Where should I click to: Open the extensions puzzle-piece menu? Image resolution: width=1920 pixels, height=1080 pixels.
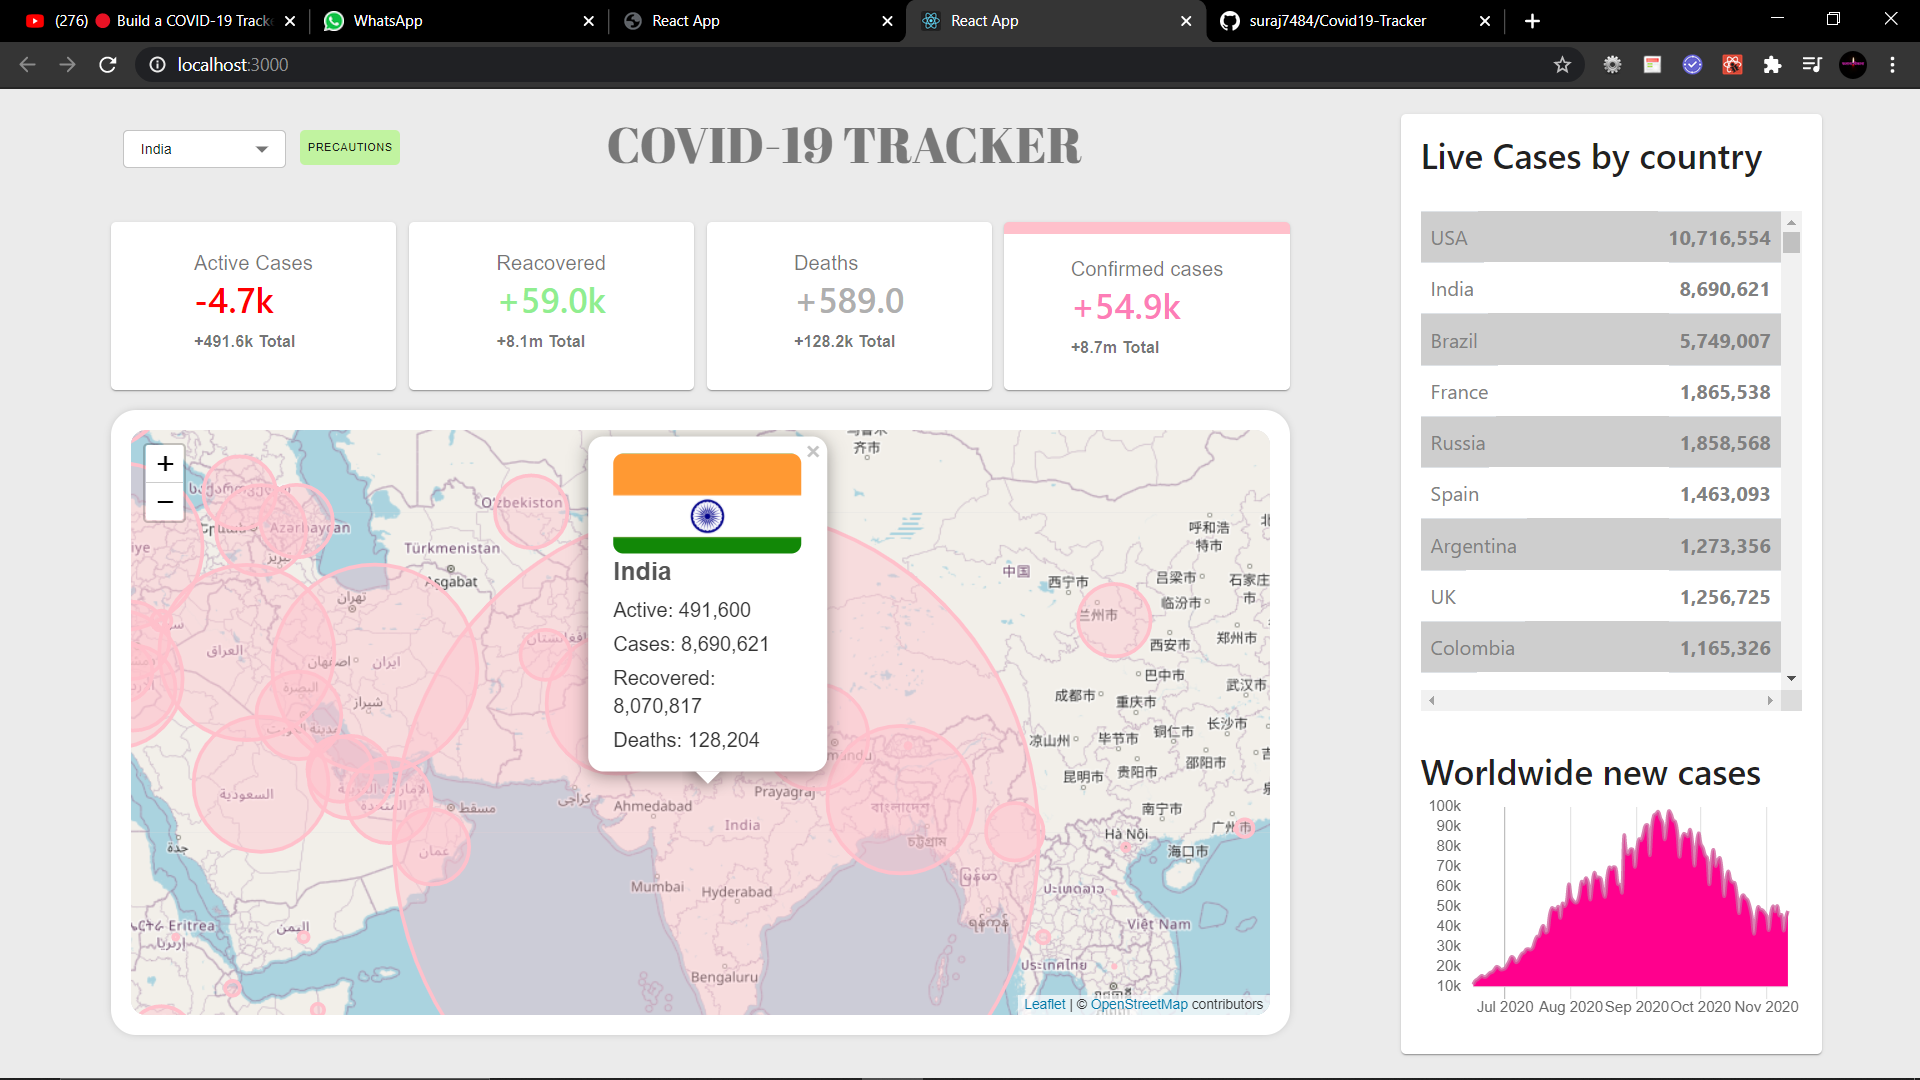tap(1772, 65)
